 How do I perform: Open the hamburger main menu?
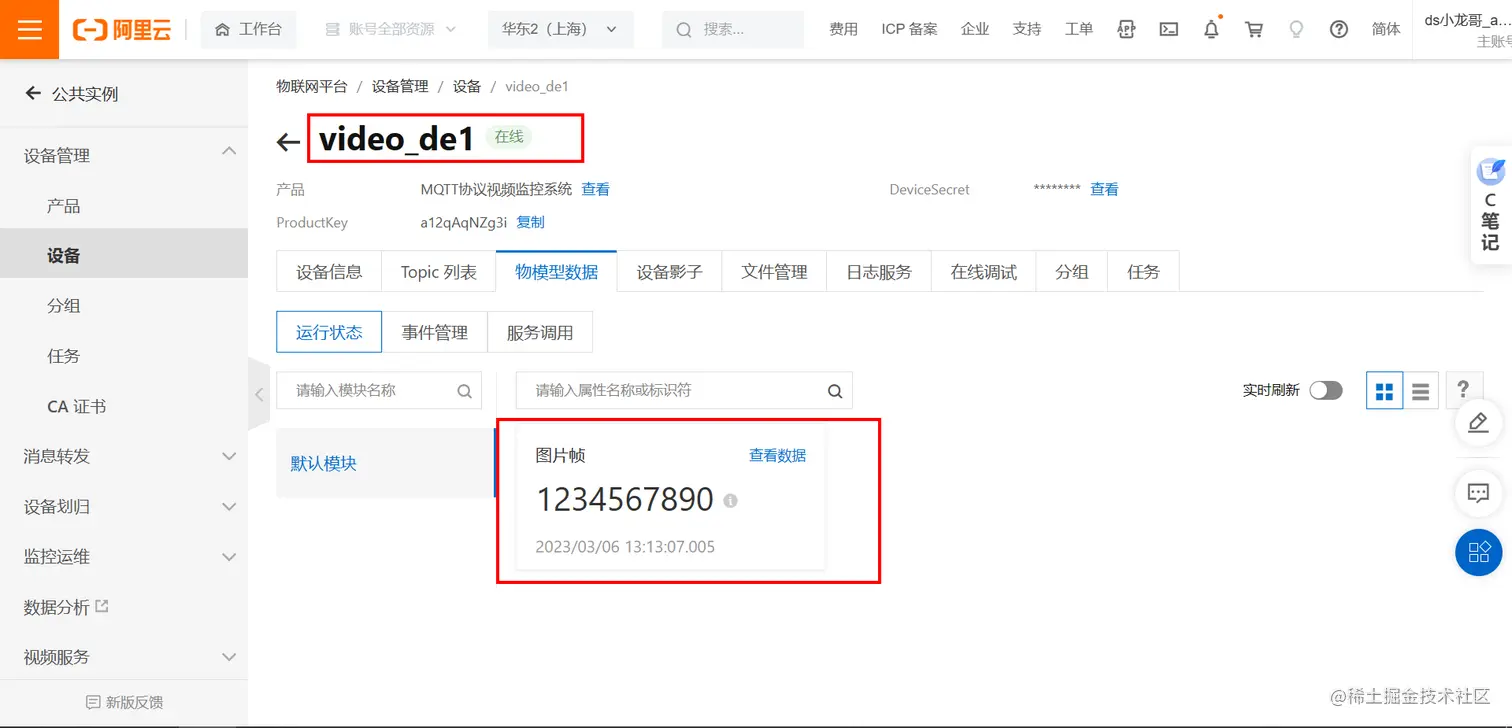[x=30, y=29]
